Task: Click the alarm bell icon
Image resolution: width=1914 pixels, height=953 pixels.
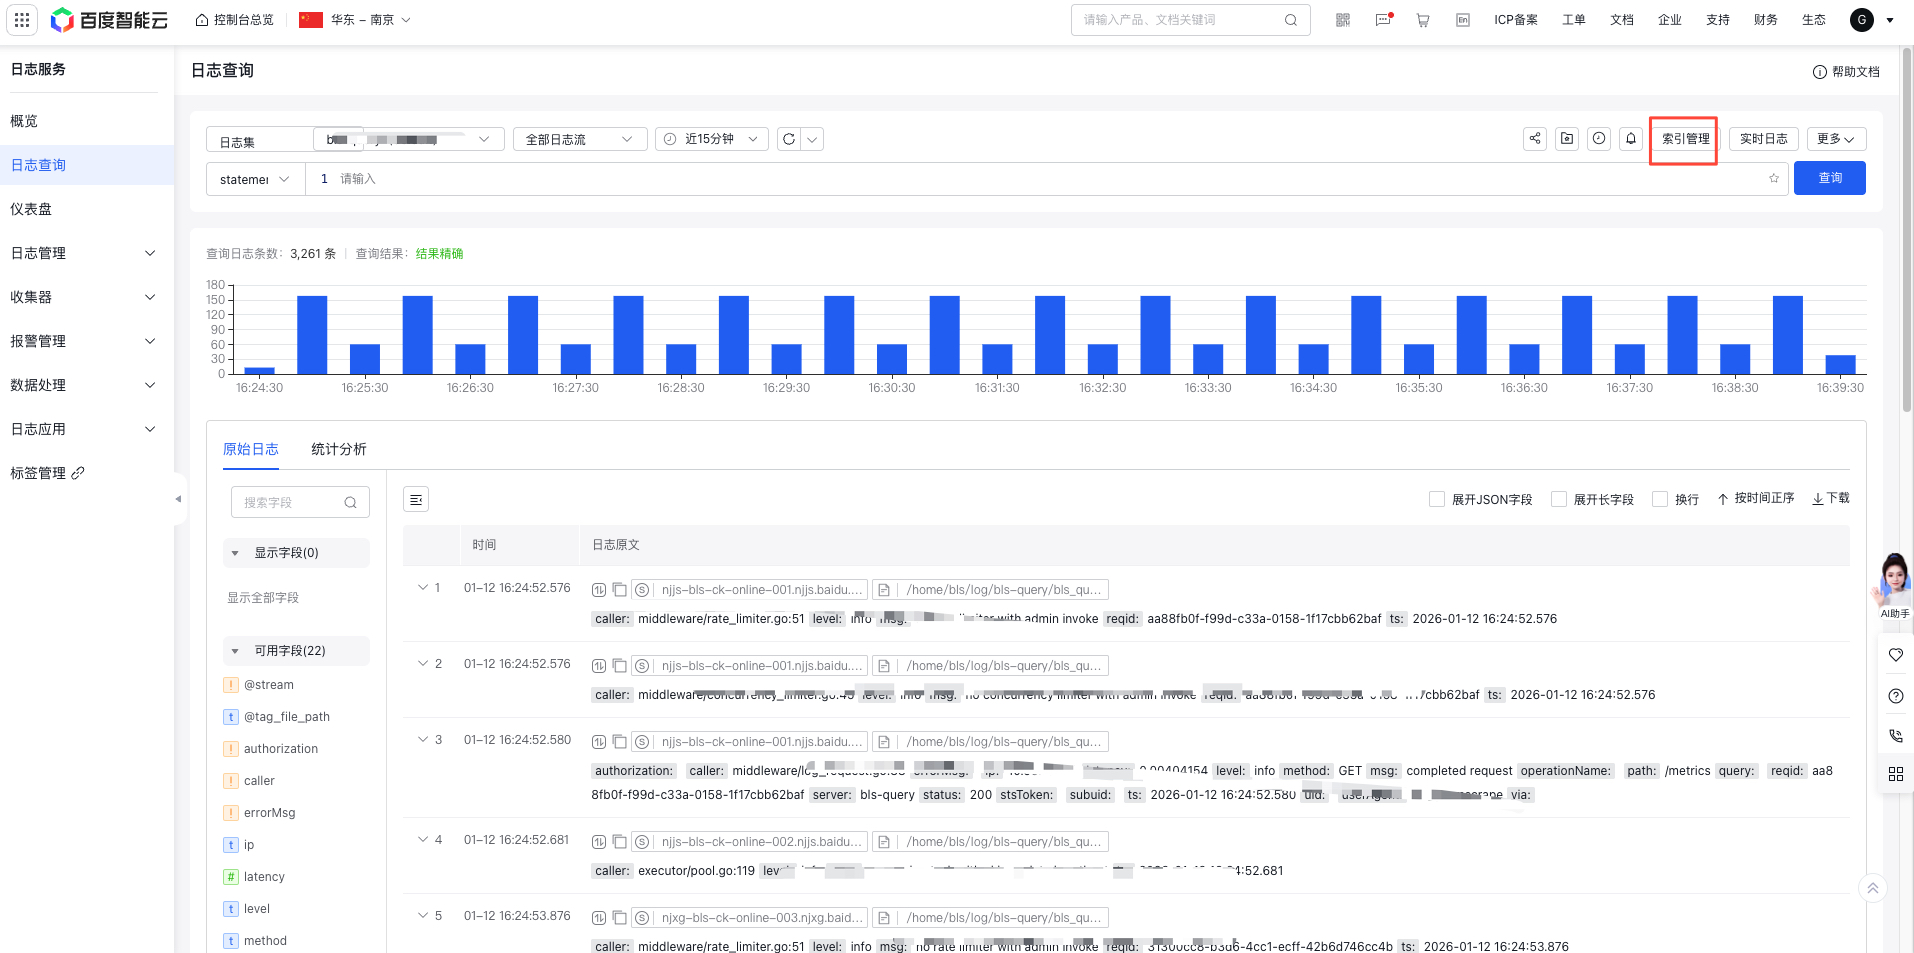Action: 1631,139
